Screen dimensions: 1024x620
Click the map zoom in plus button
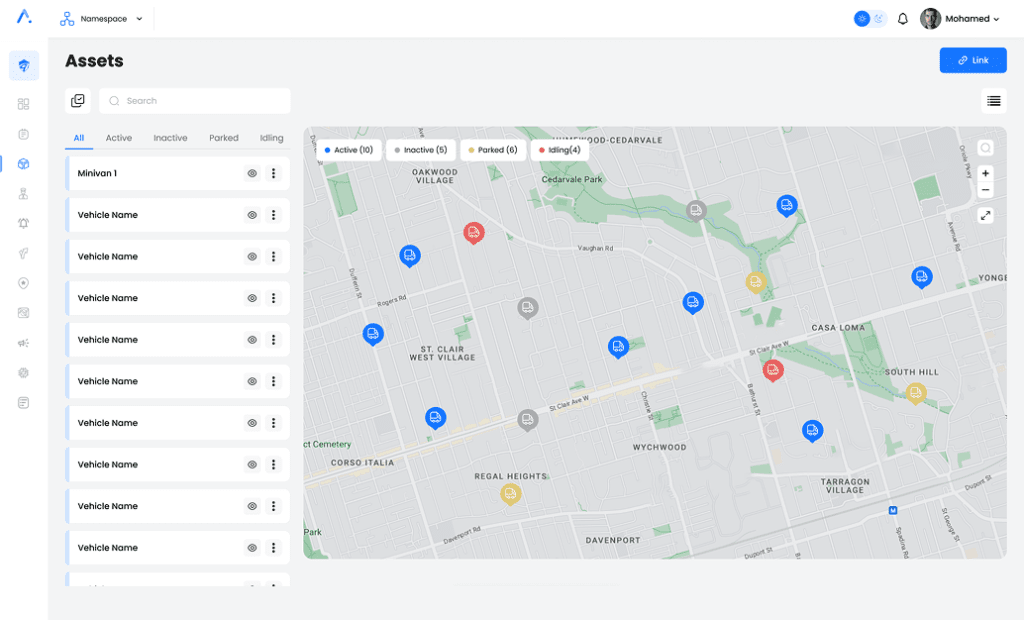point(986,173)
